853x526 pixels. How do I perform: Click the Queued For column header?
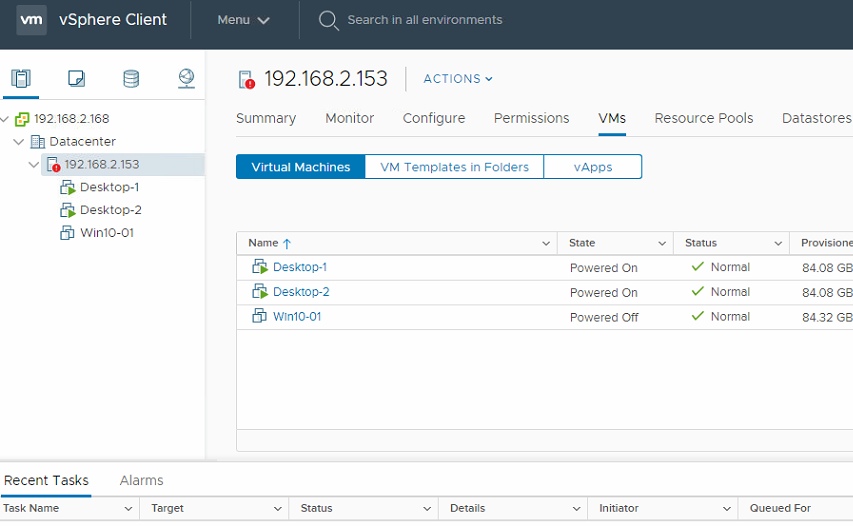click(x=780, y=509)
